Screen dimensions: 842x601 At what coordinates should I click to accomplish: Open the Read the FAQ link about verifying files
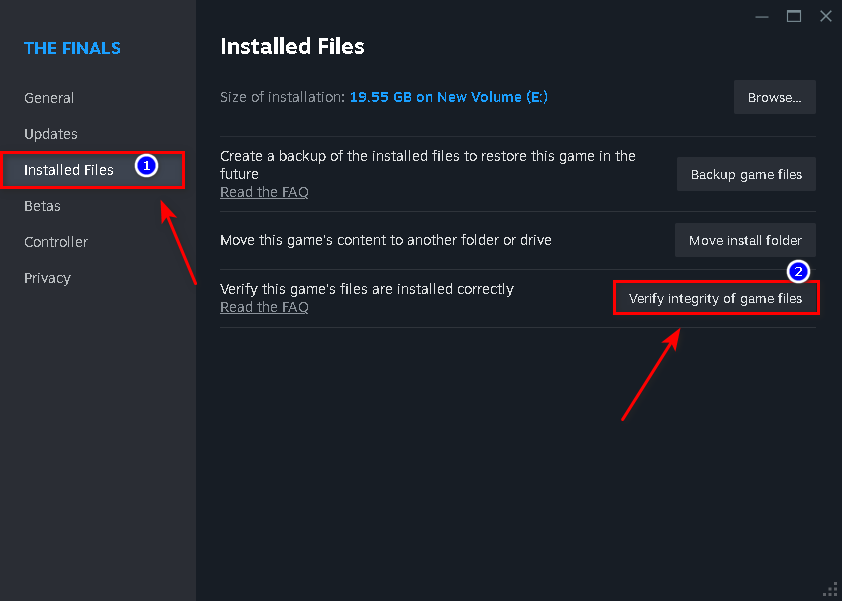click(264, 307)
